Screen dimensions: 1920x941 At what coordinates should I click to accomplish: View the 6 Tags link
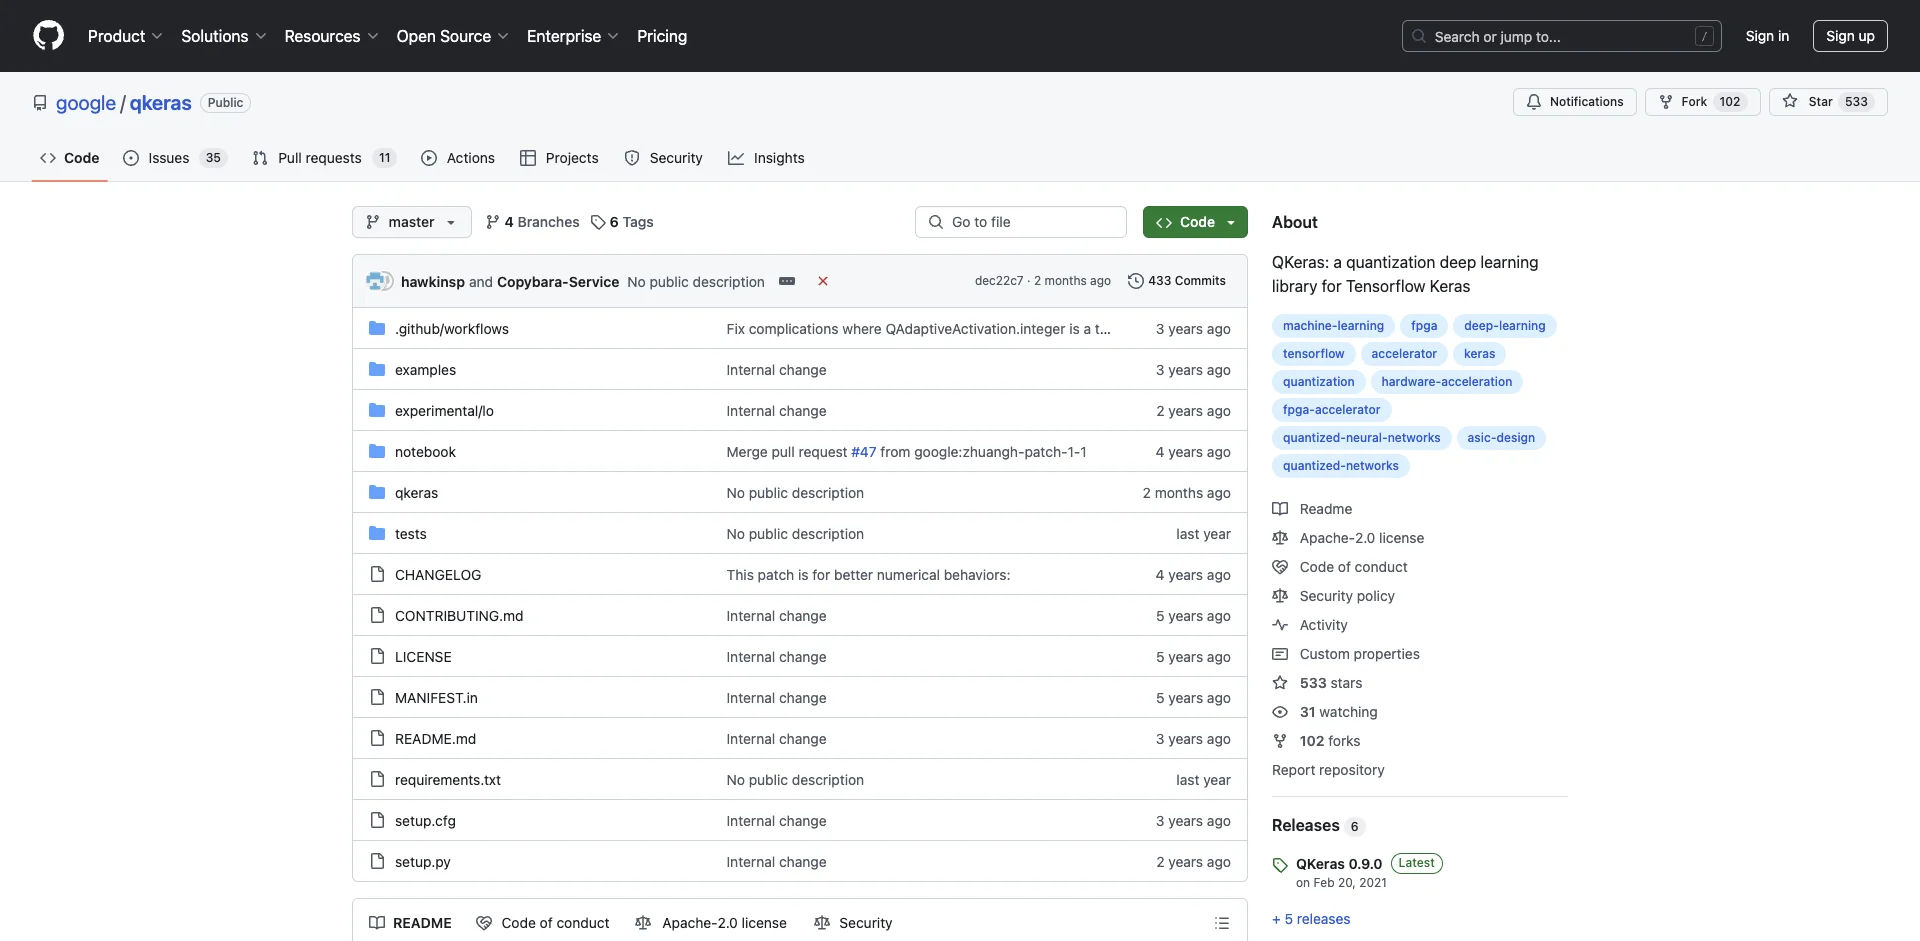622,222
